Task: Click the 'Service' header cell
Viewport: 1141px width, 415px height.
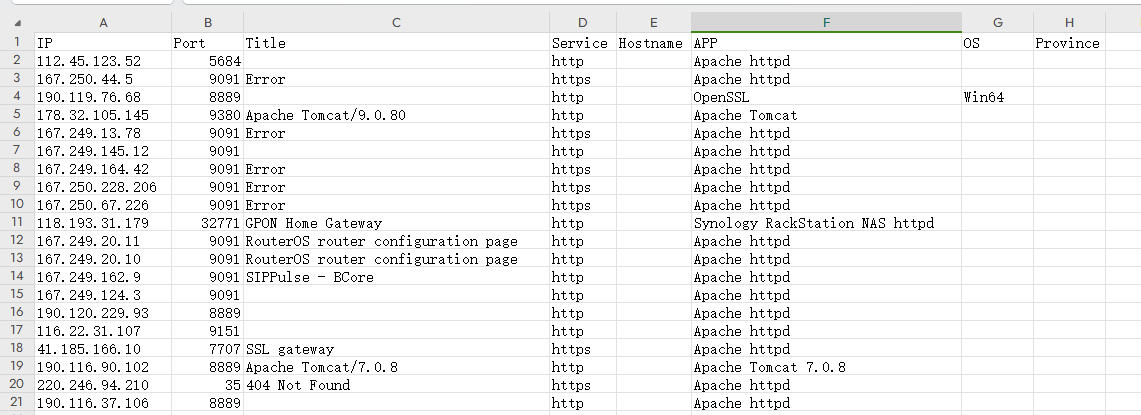Action: (x=582, y=43)
